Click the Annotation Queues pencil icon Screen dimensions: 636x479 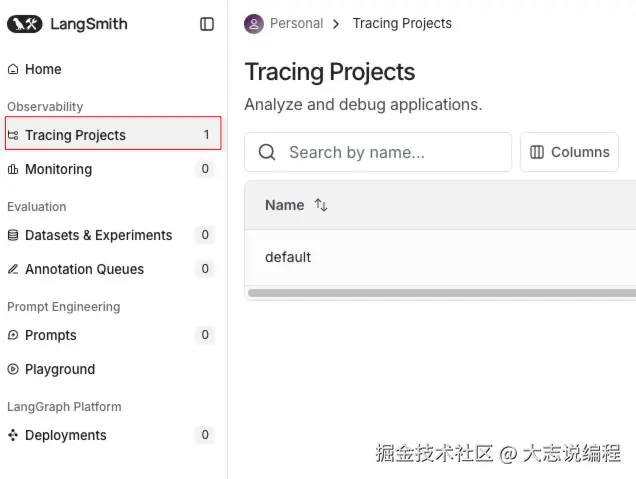[13, 269]
